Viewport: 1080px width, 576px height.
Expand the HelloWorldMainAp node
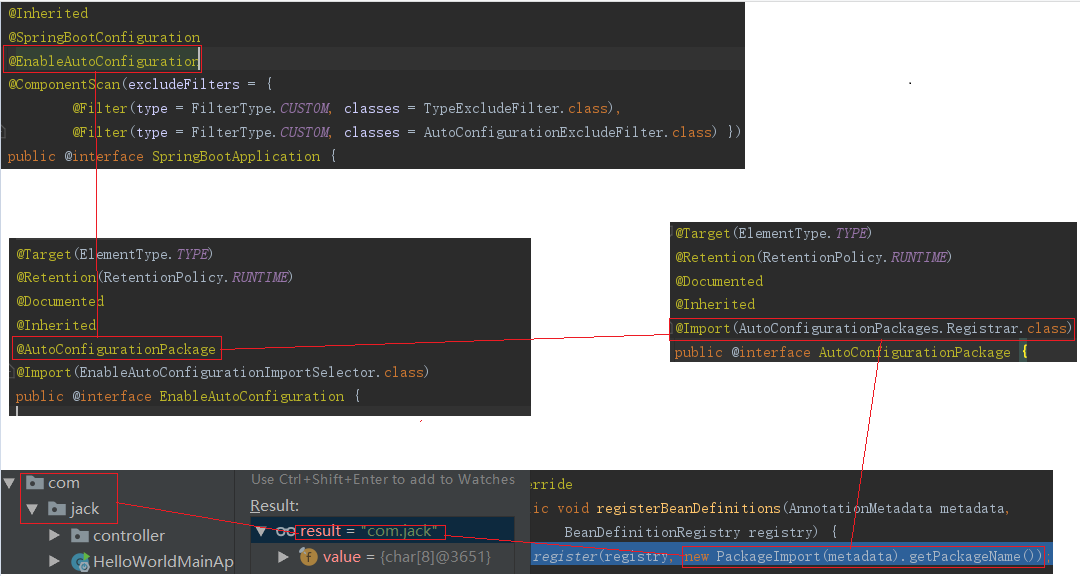[54, 562]
